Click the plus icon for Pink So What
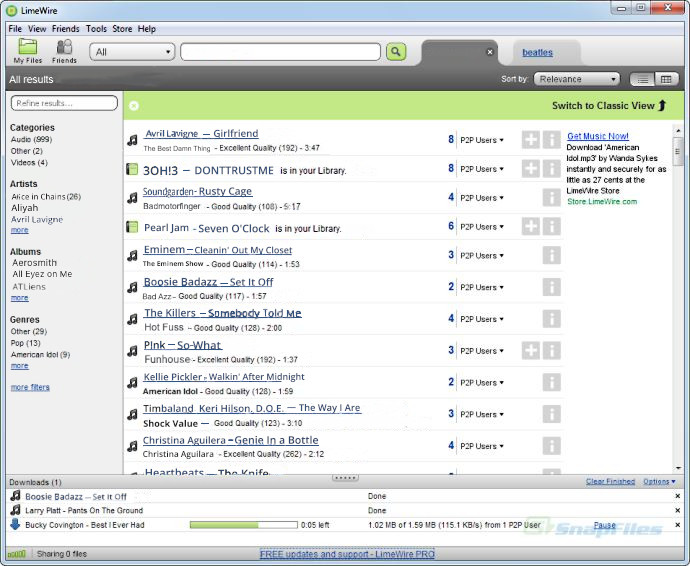690x566 pixels. click(531, 350)
